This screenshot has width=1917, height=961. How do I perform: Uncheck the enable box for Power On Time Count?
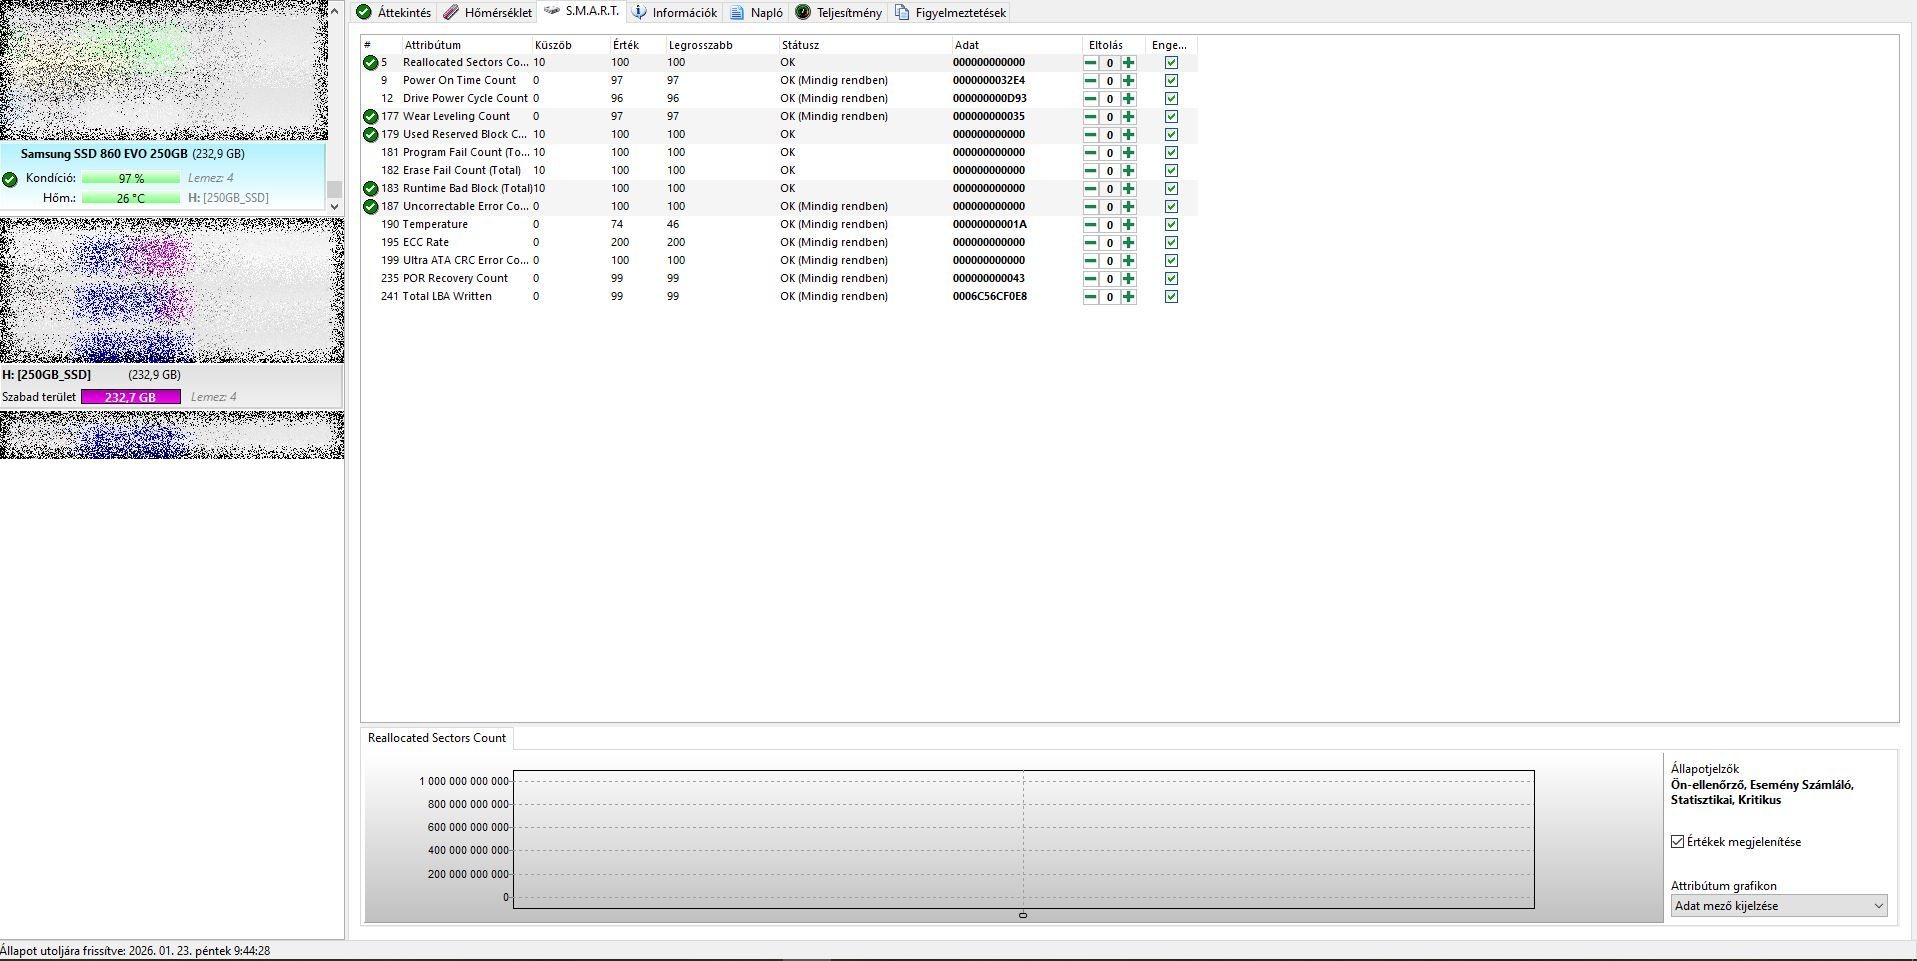[x=1171, y=81]
